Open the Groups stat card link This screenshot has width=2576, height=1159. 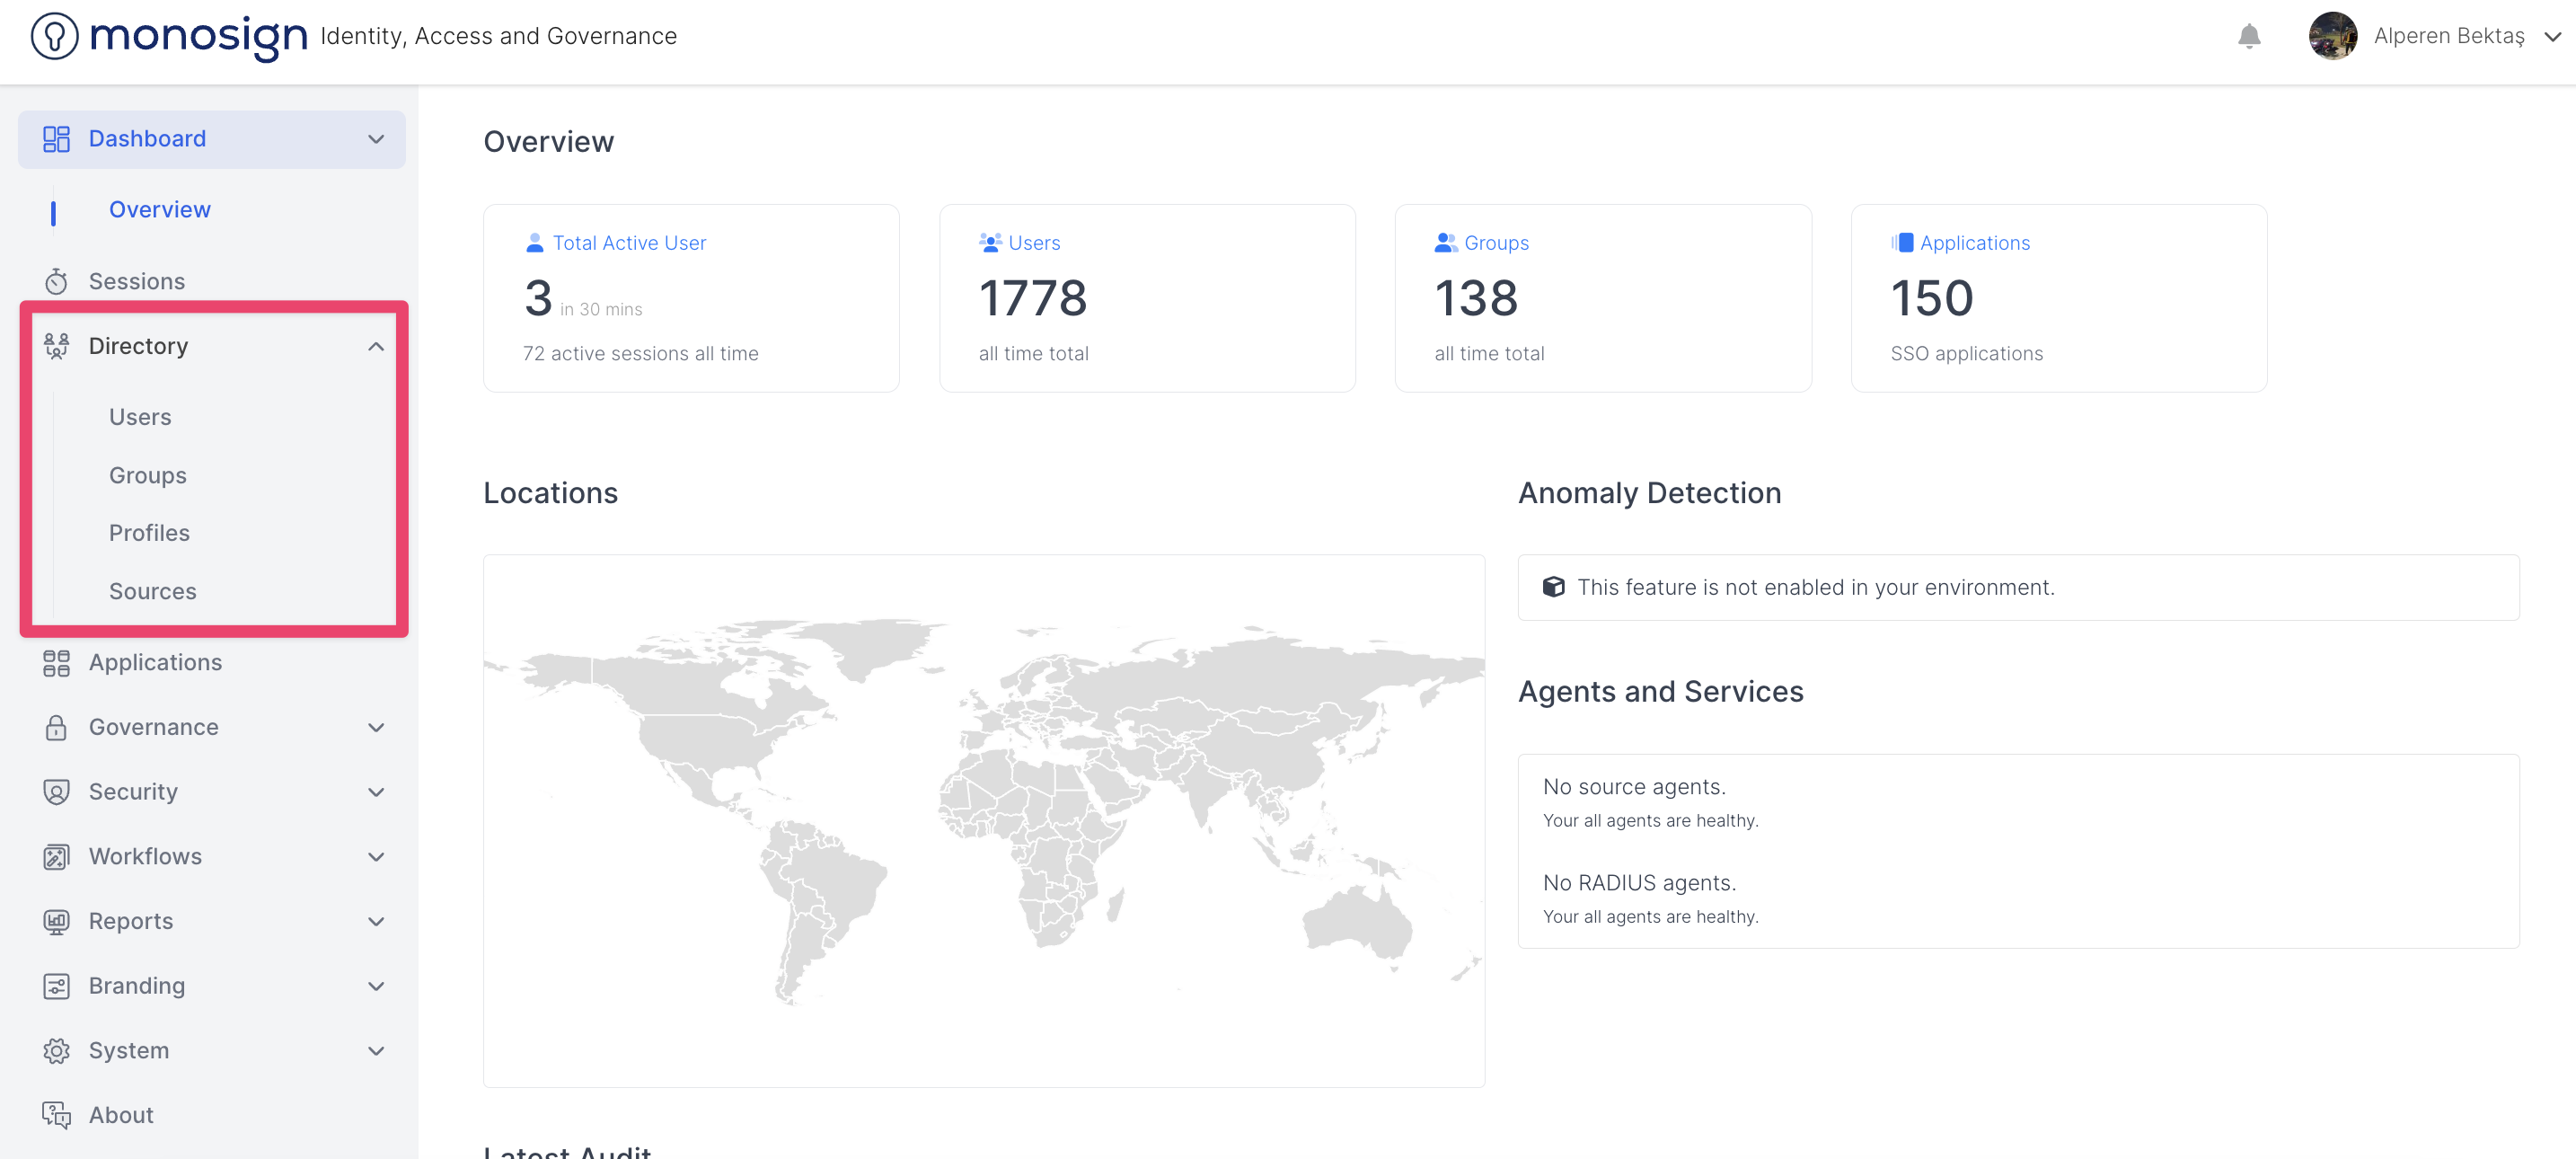tap(1495, 243)
